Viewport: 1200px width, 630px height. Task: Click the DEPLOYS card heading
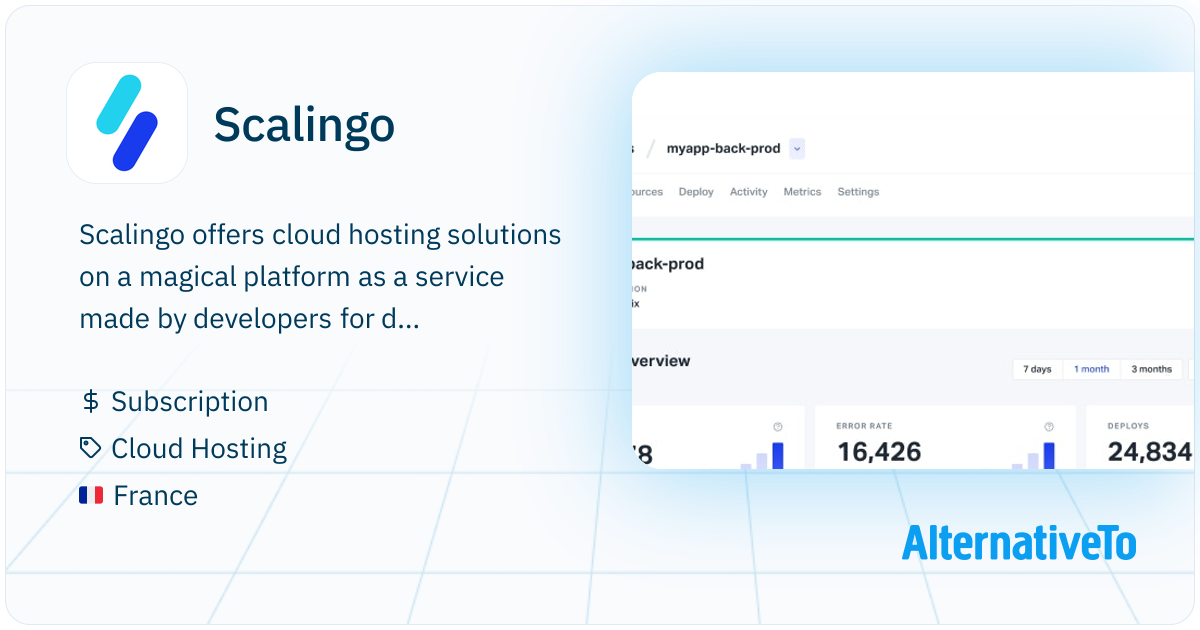(1128, 426)
